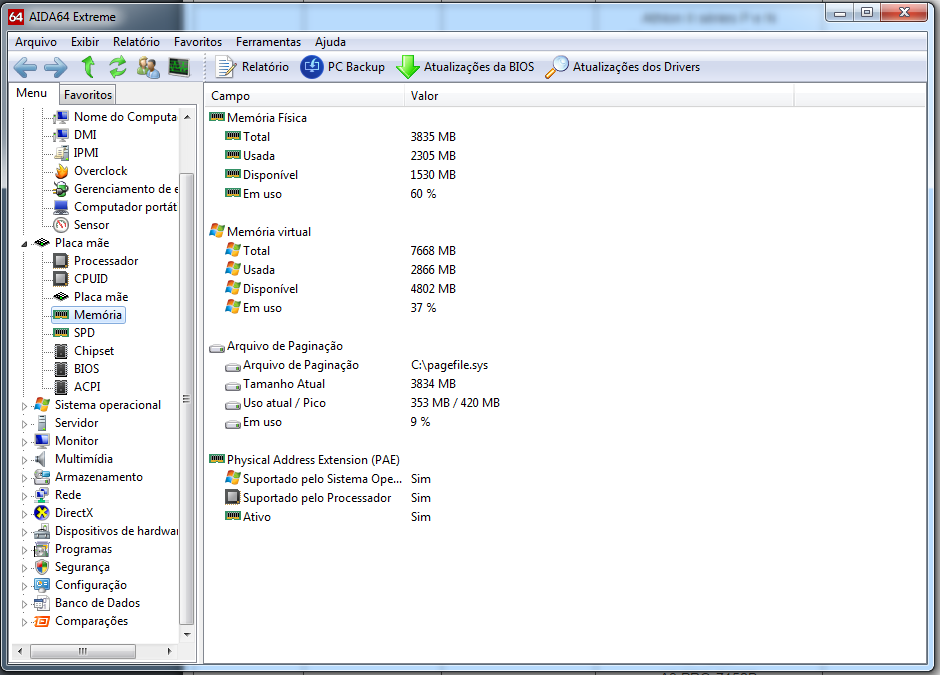Open the Ajuda menu

click(x=330, y=42)
